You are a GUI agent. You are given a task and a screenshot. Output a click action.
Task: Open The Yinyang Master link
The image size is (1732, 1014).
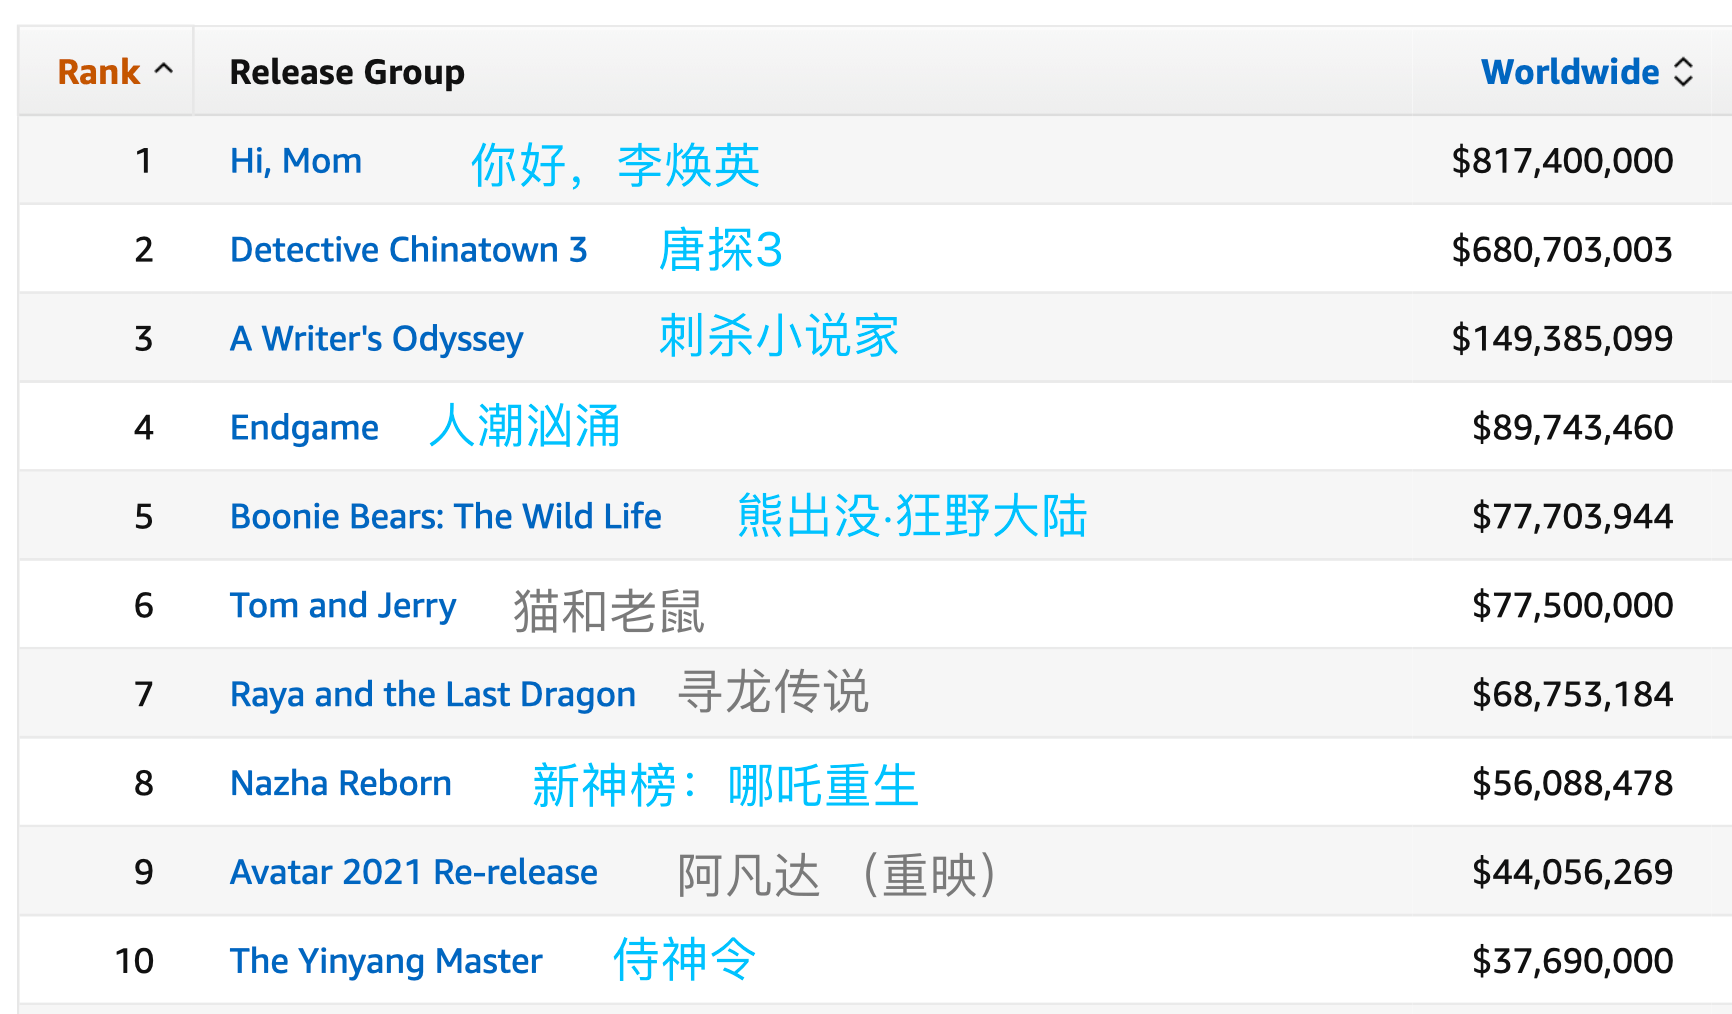(x=386, y=962)
